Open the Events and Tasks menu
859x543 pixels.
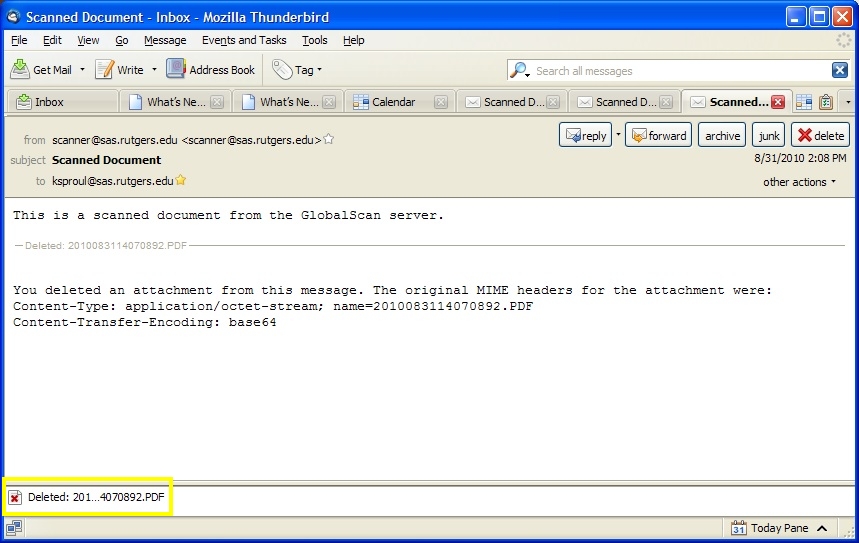(244, 40)
